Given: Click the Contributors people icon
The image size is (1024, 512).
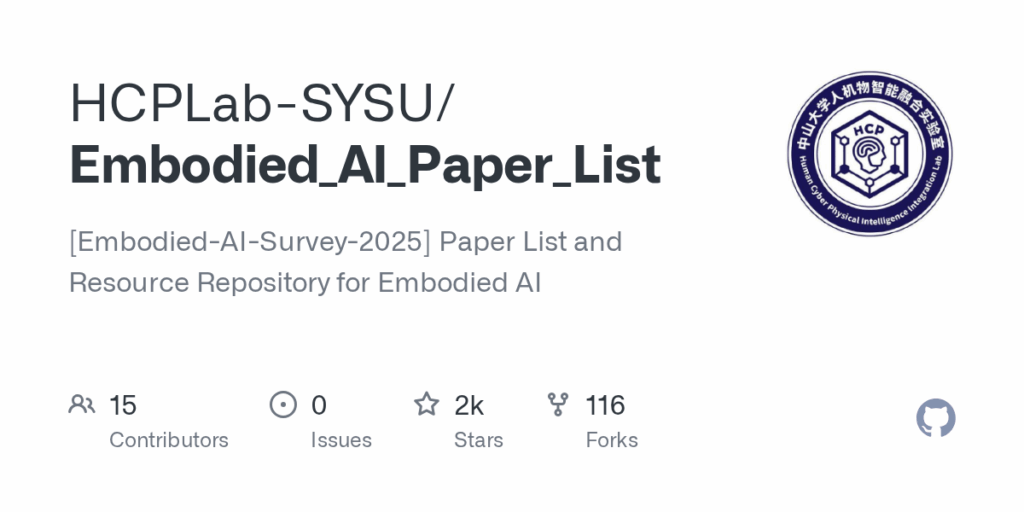Looking at the screenshot, I should pyautogui.click(x=82, y=404).
